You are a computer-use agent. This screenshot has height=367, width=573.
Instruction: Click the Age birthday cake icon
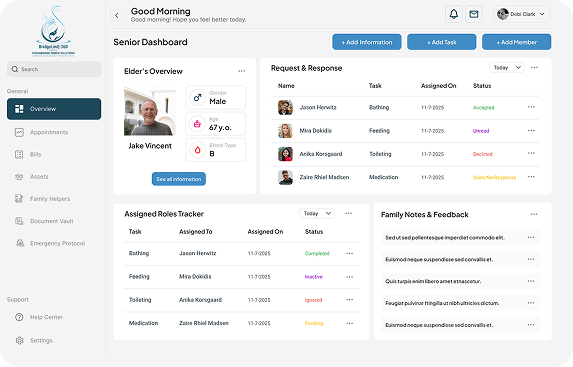click(197, 124)
